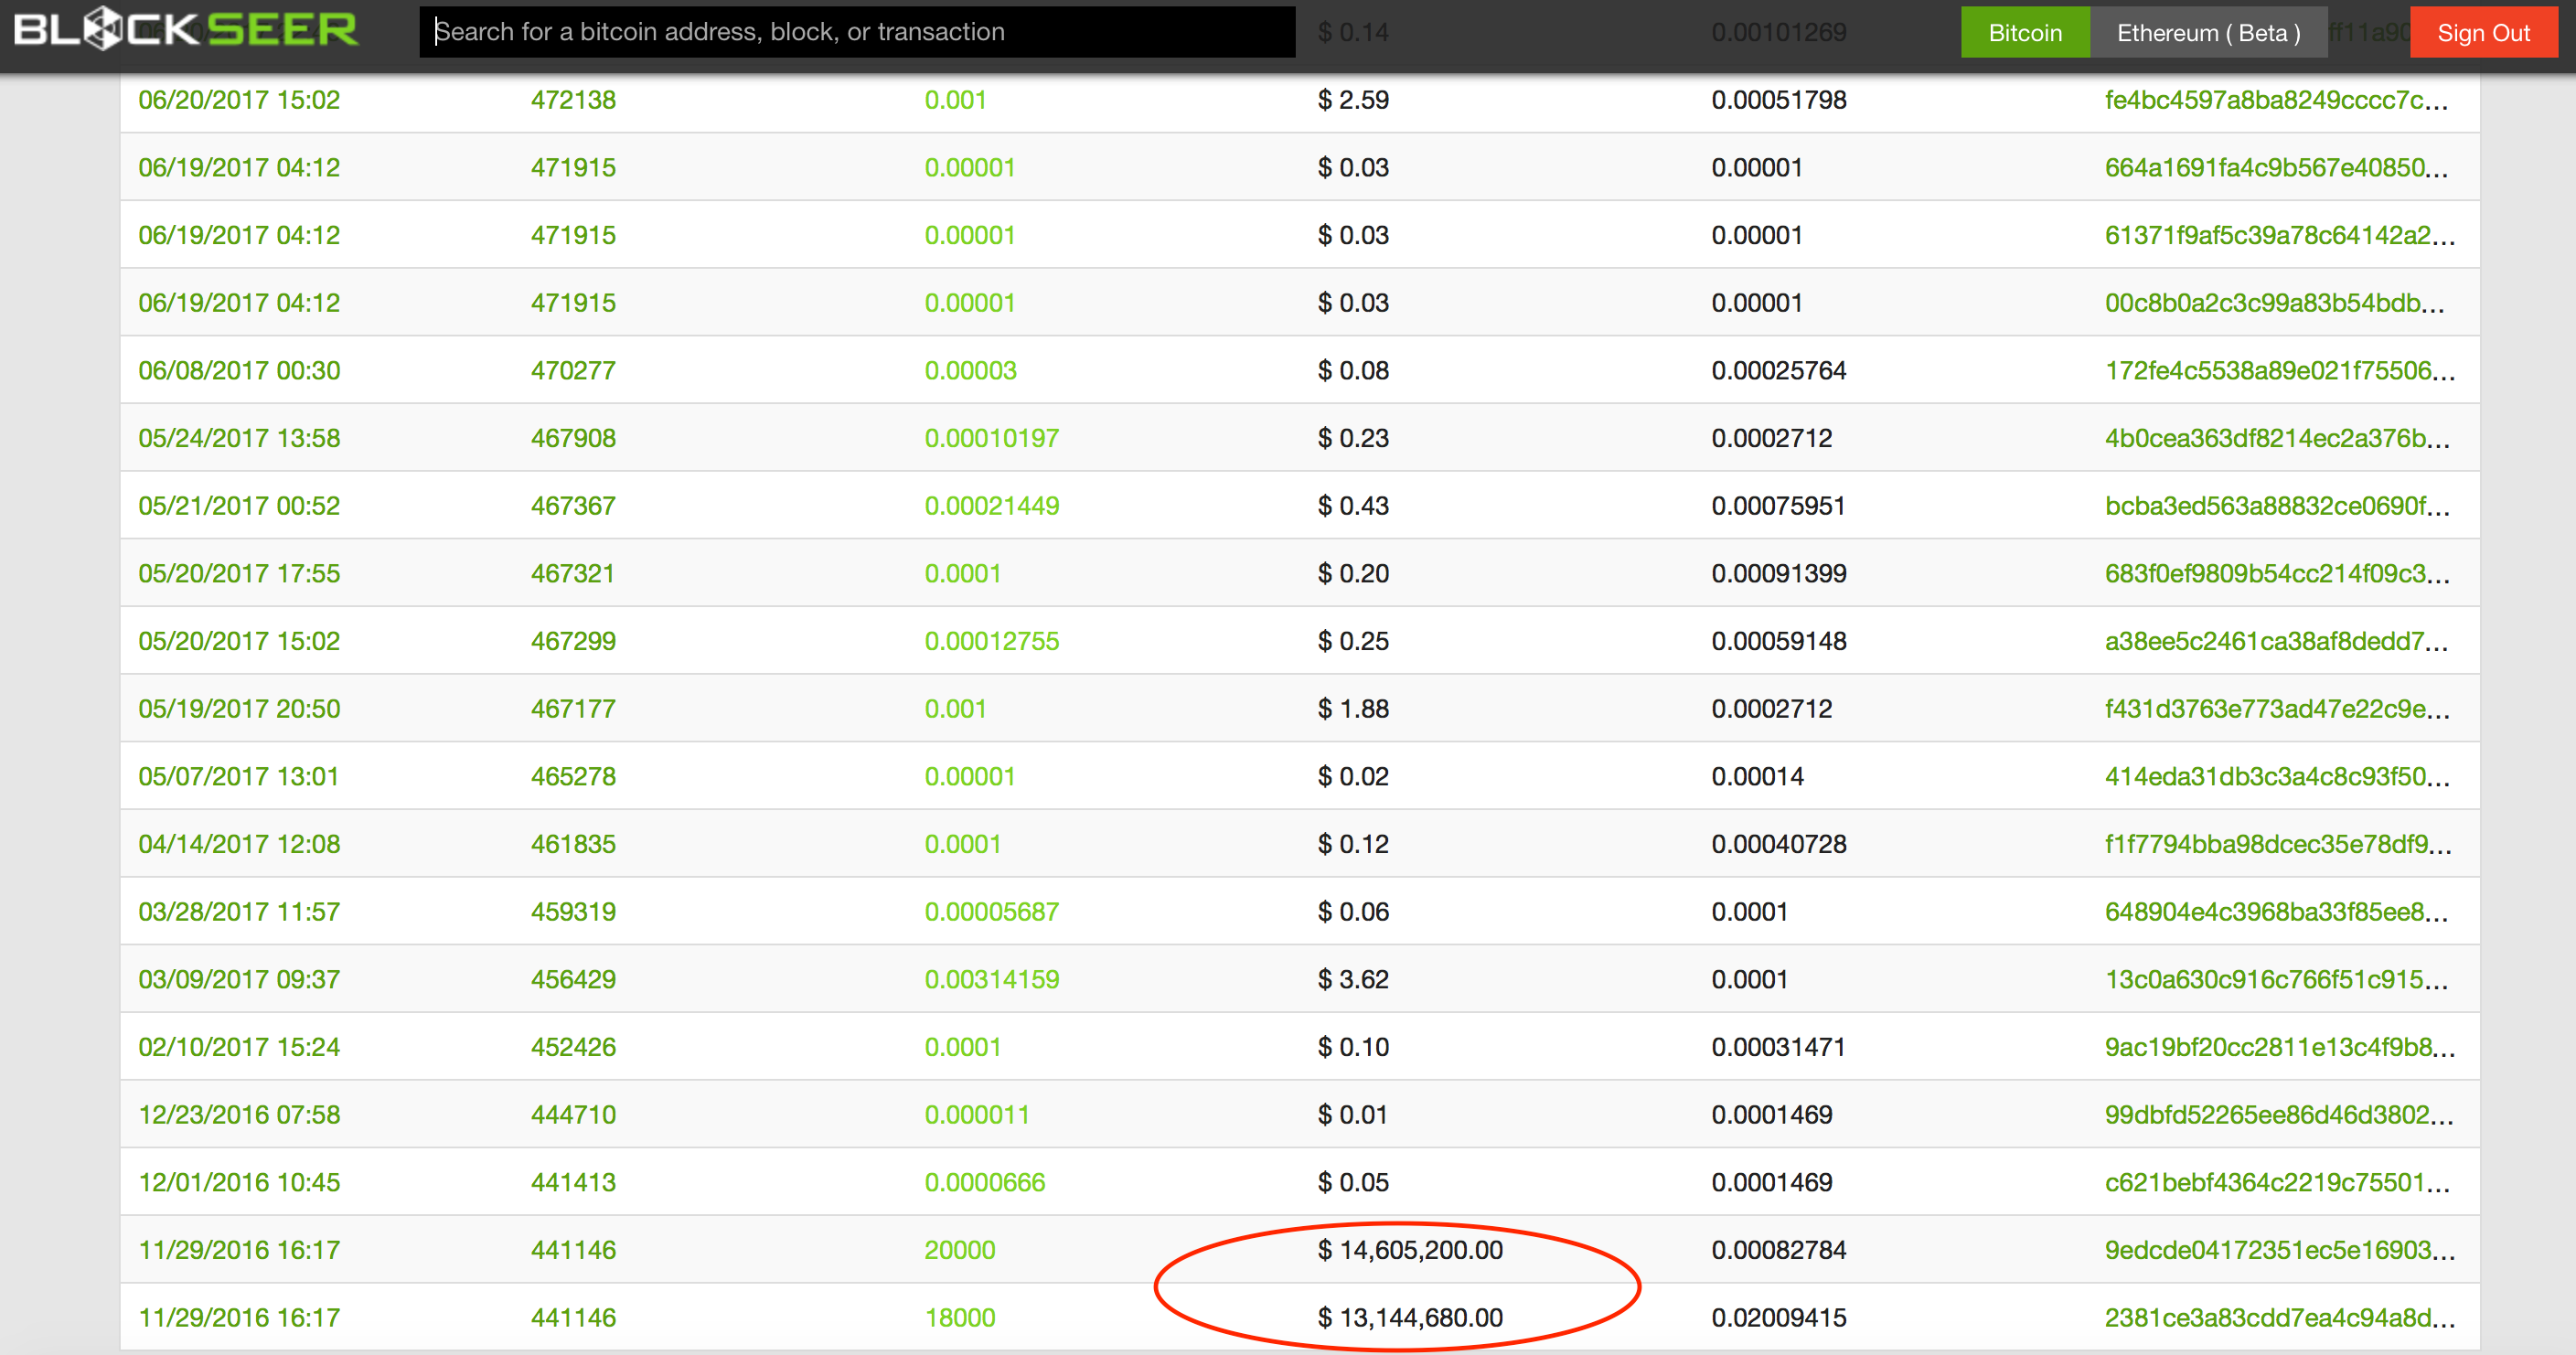Open block 452426
Image resolution: width=2576 pixels, height=1355 pixels.
click(573, 1047)
